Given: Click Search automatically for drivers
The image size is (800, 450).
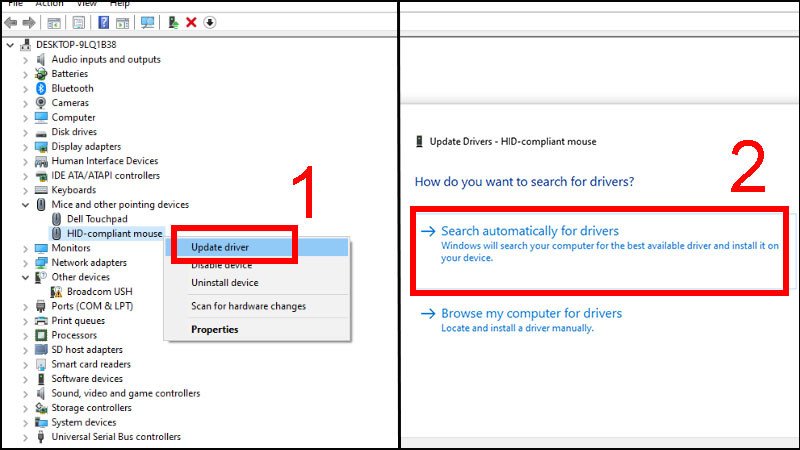Looking at the screenshot, I should point(530,231).
